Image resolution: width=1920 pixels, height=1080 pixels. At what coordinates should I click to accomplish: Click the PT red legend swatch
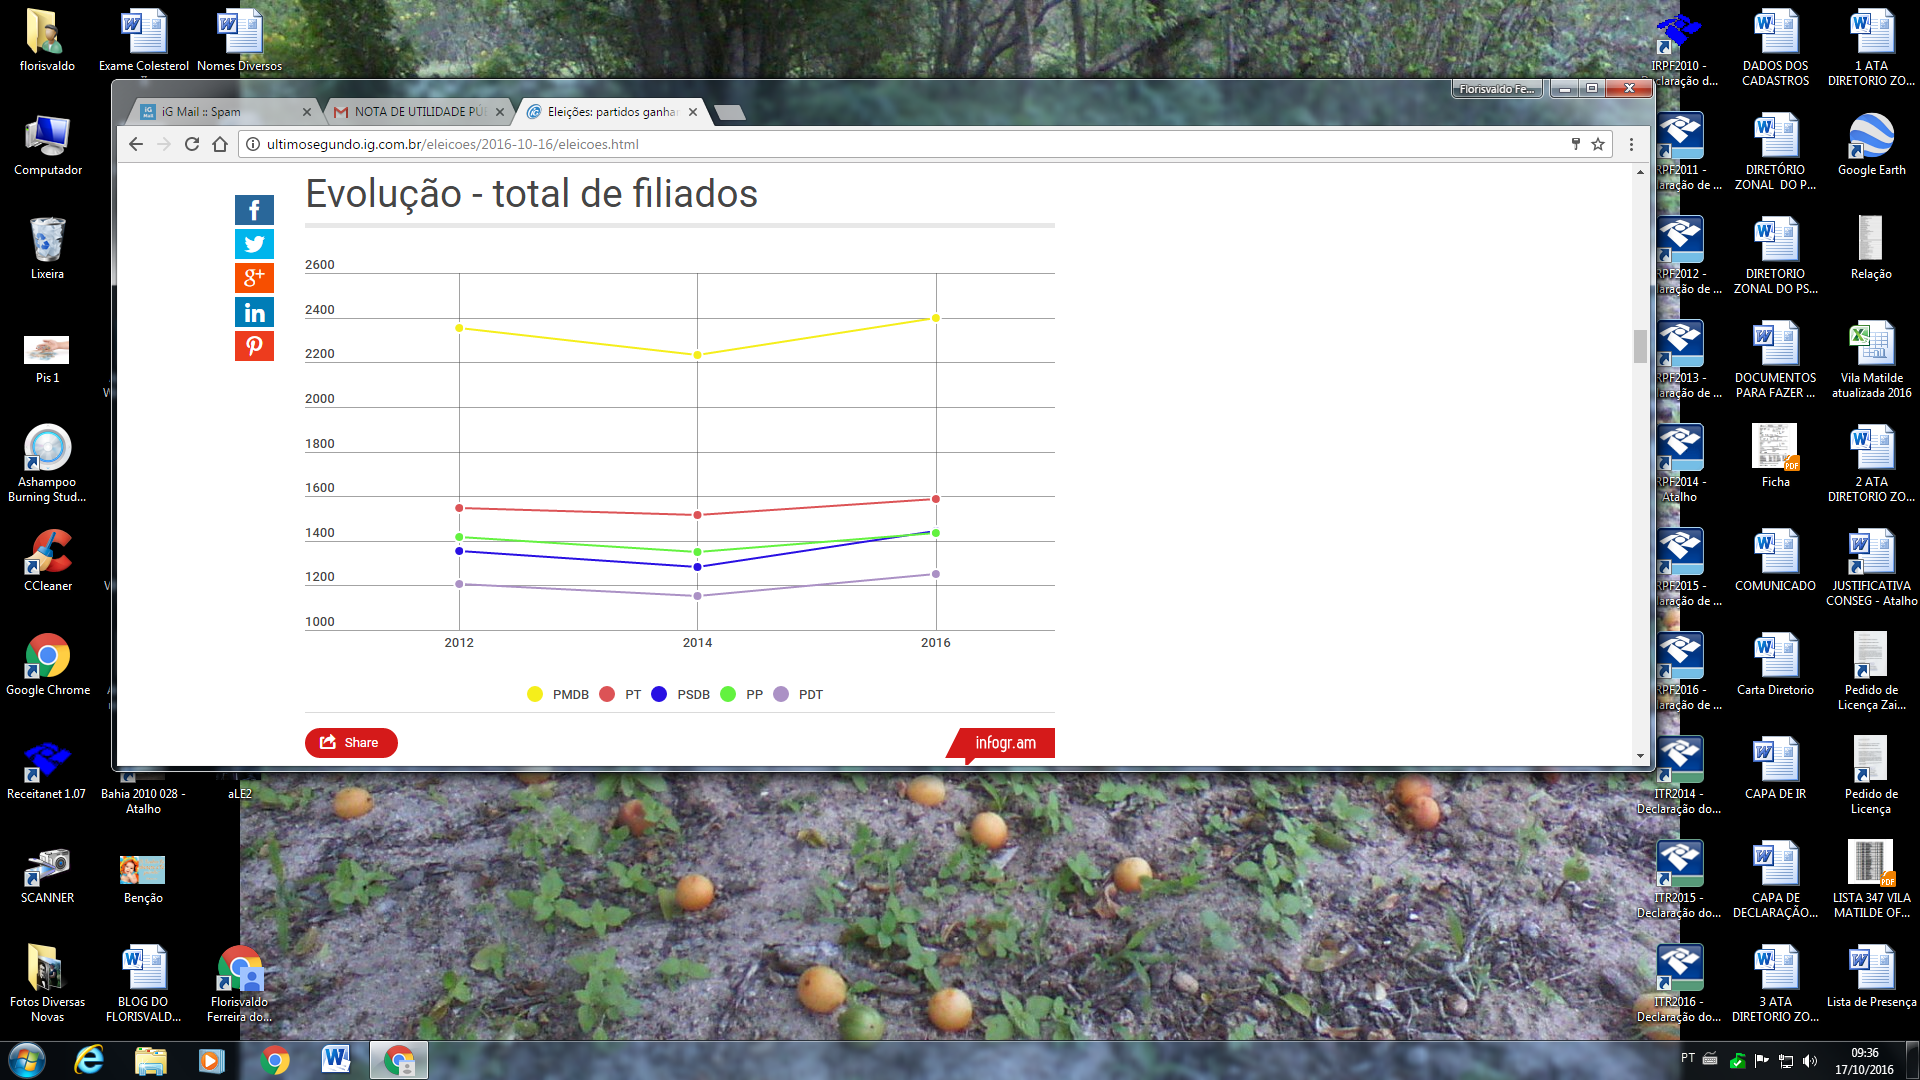pyautogui.click(x=607, y=694)
